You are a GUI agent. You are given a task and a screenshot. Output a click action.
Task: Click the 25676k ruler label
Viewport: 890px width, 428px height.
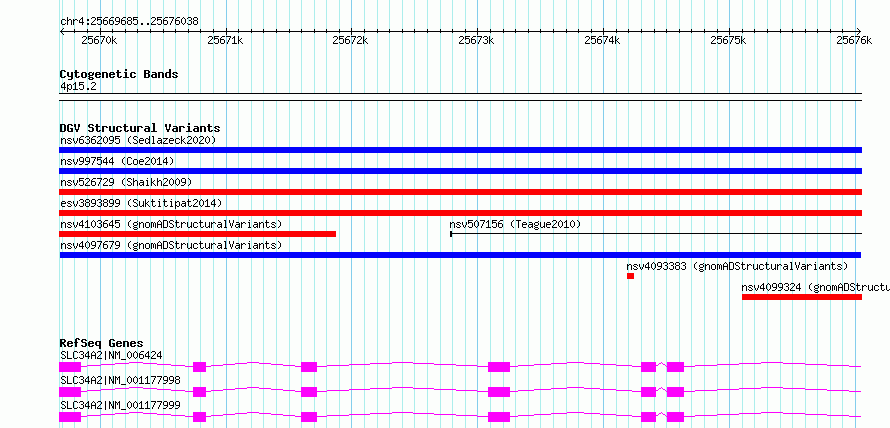[x=854, y=40]
